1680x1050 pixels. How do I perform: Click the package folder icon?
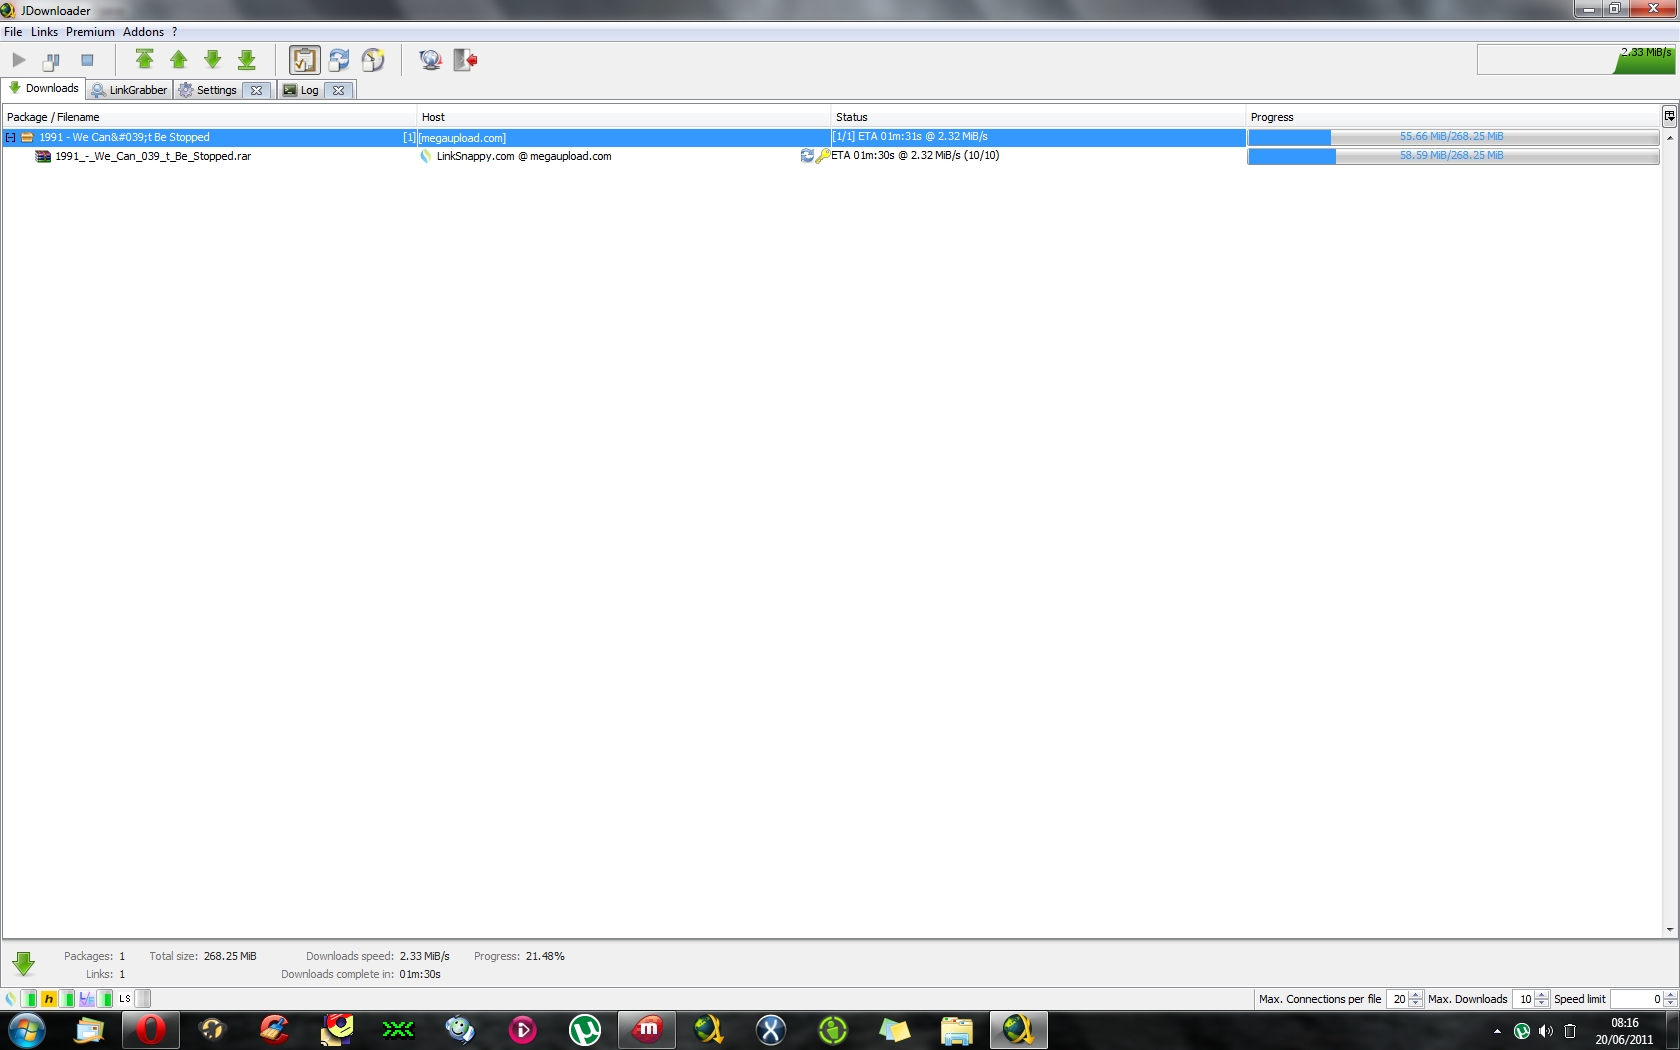(27, 137)
